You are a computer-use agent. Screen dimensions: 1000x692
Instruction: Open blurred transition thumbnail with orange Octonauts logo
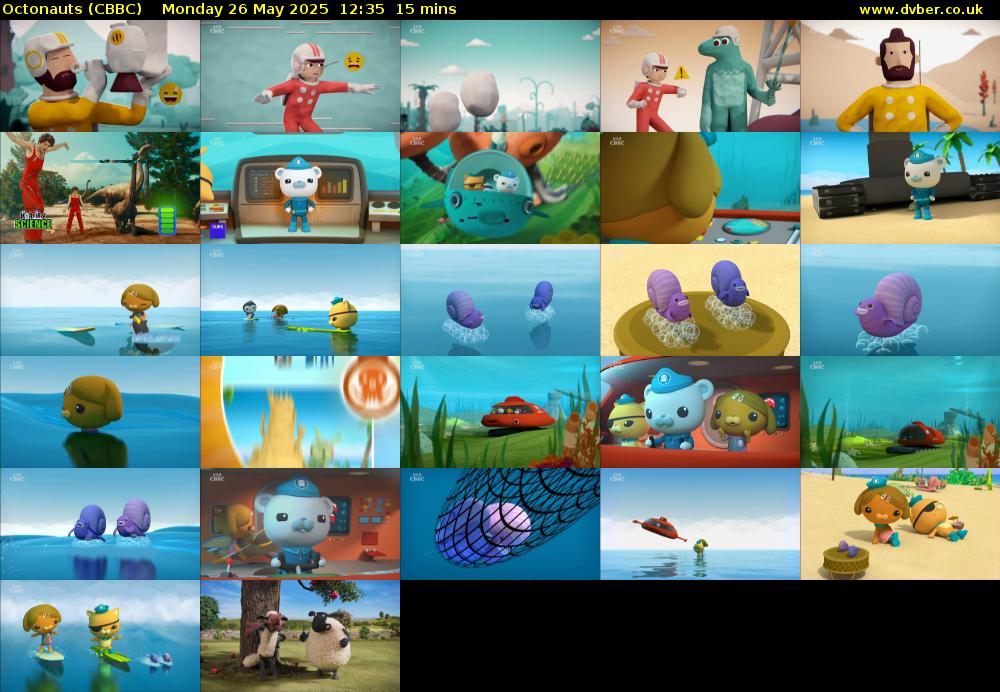pos(300,412)
